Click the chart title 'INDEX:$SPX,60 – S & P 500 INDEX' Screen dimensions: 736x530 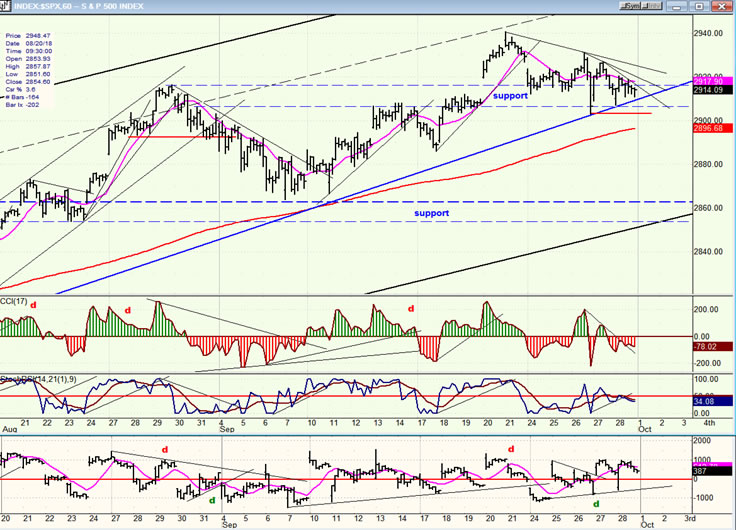tap(79, 6)
